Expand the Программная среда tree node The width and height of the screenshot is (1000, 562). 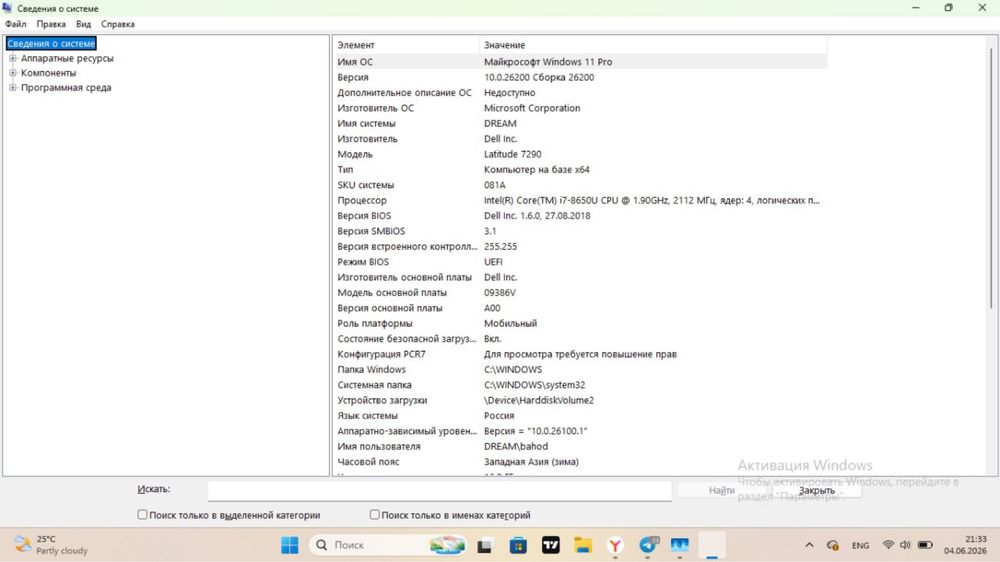click(x=13, y=87)
